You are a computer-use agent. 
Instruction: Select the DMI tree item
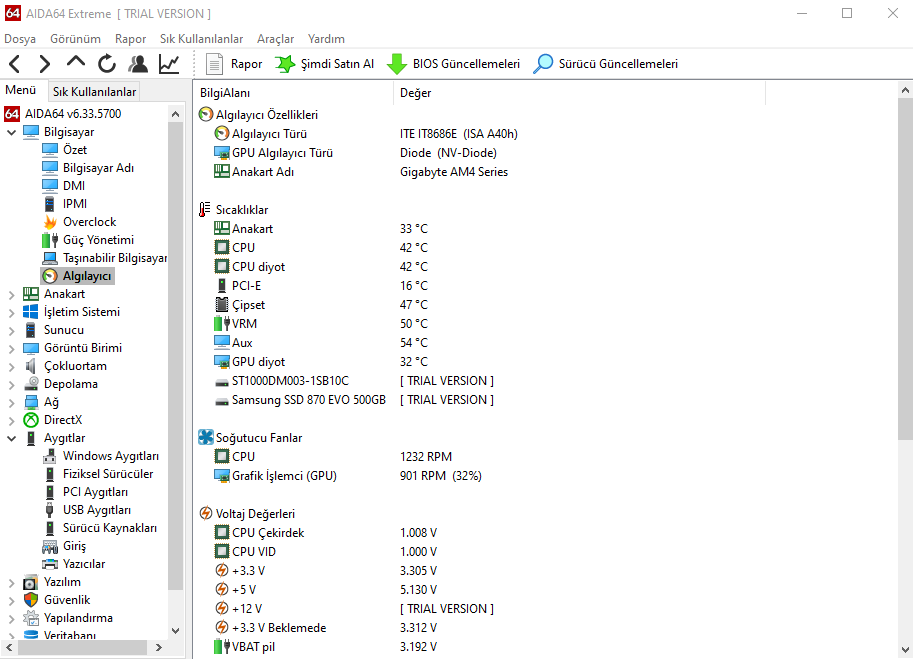(x=74, y=186)
